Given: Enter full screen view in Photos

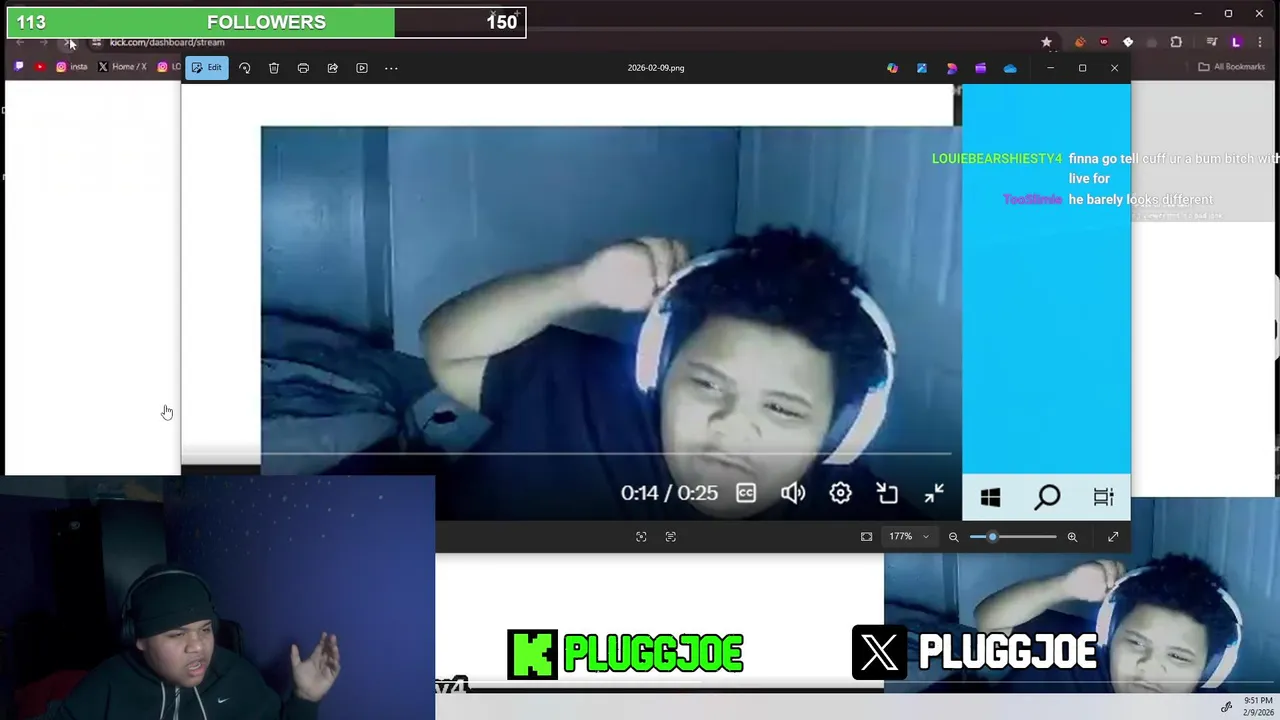Looking at the screenshot, I should [1113, 537].
